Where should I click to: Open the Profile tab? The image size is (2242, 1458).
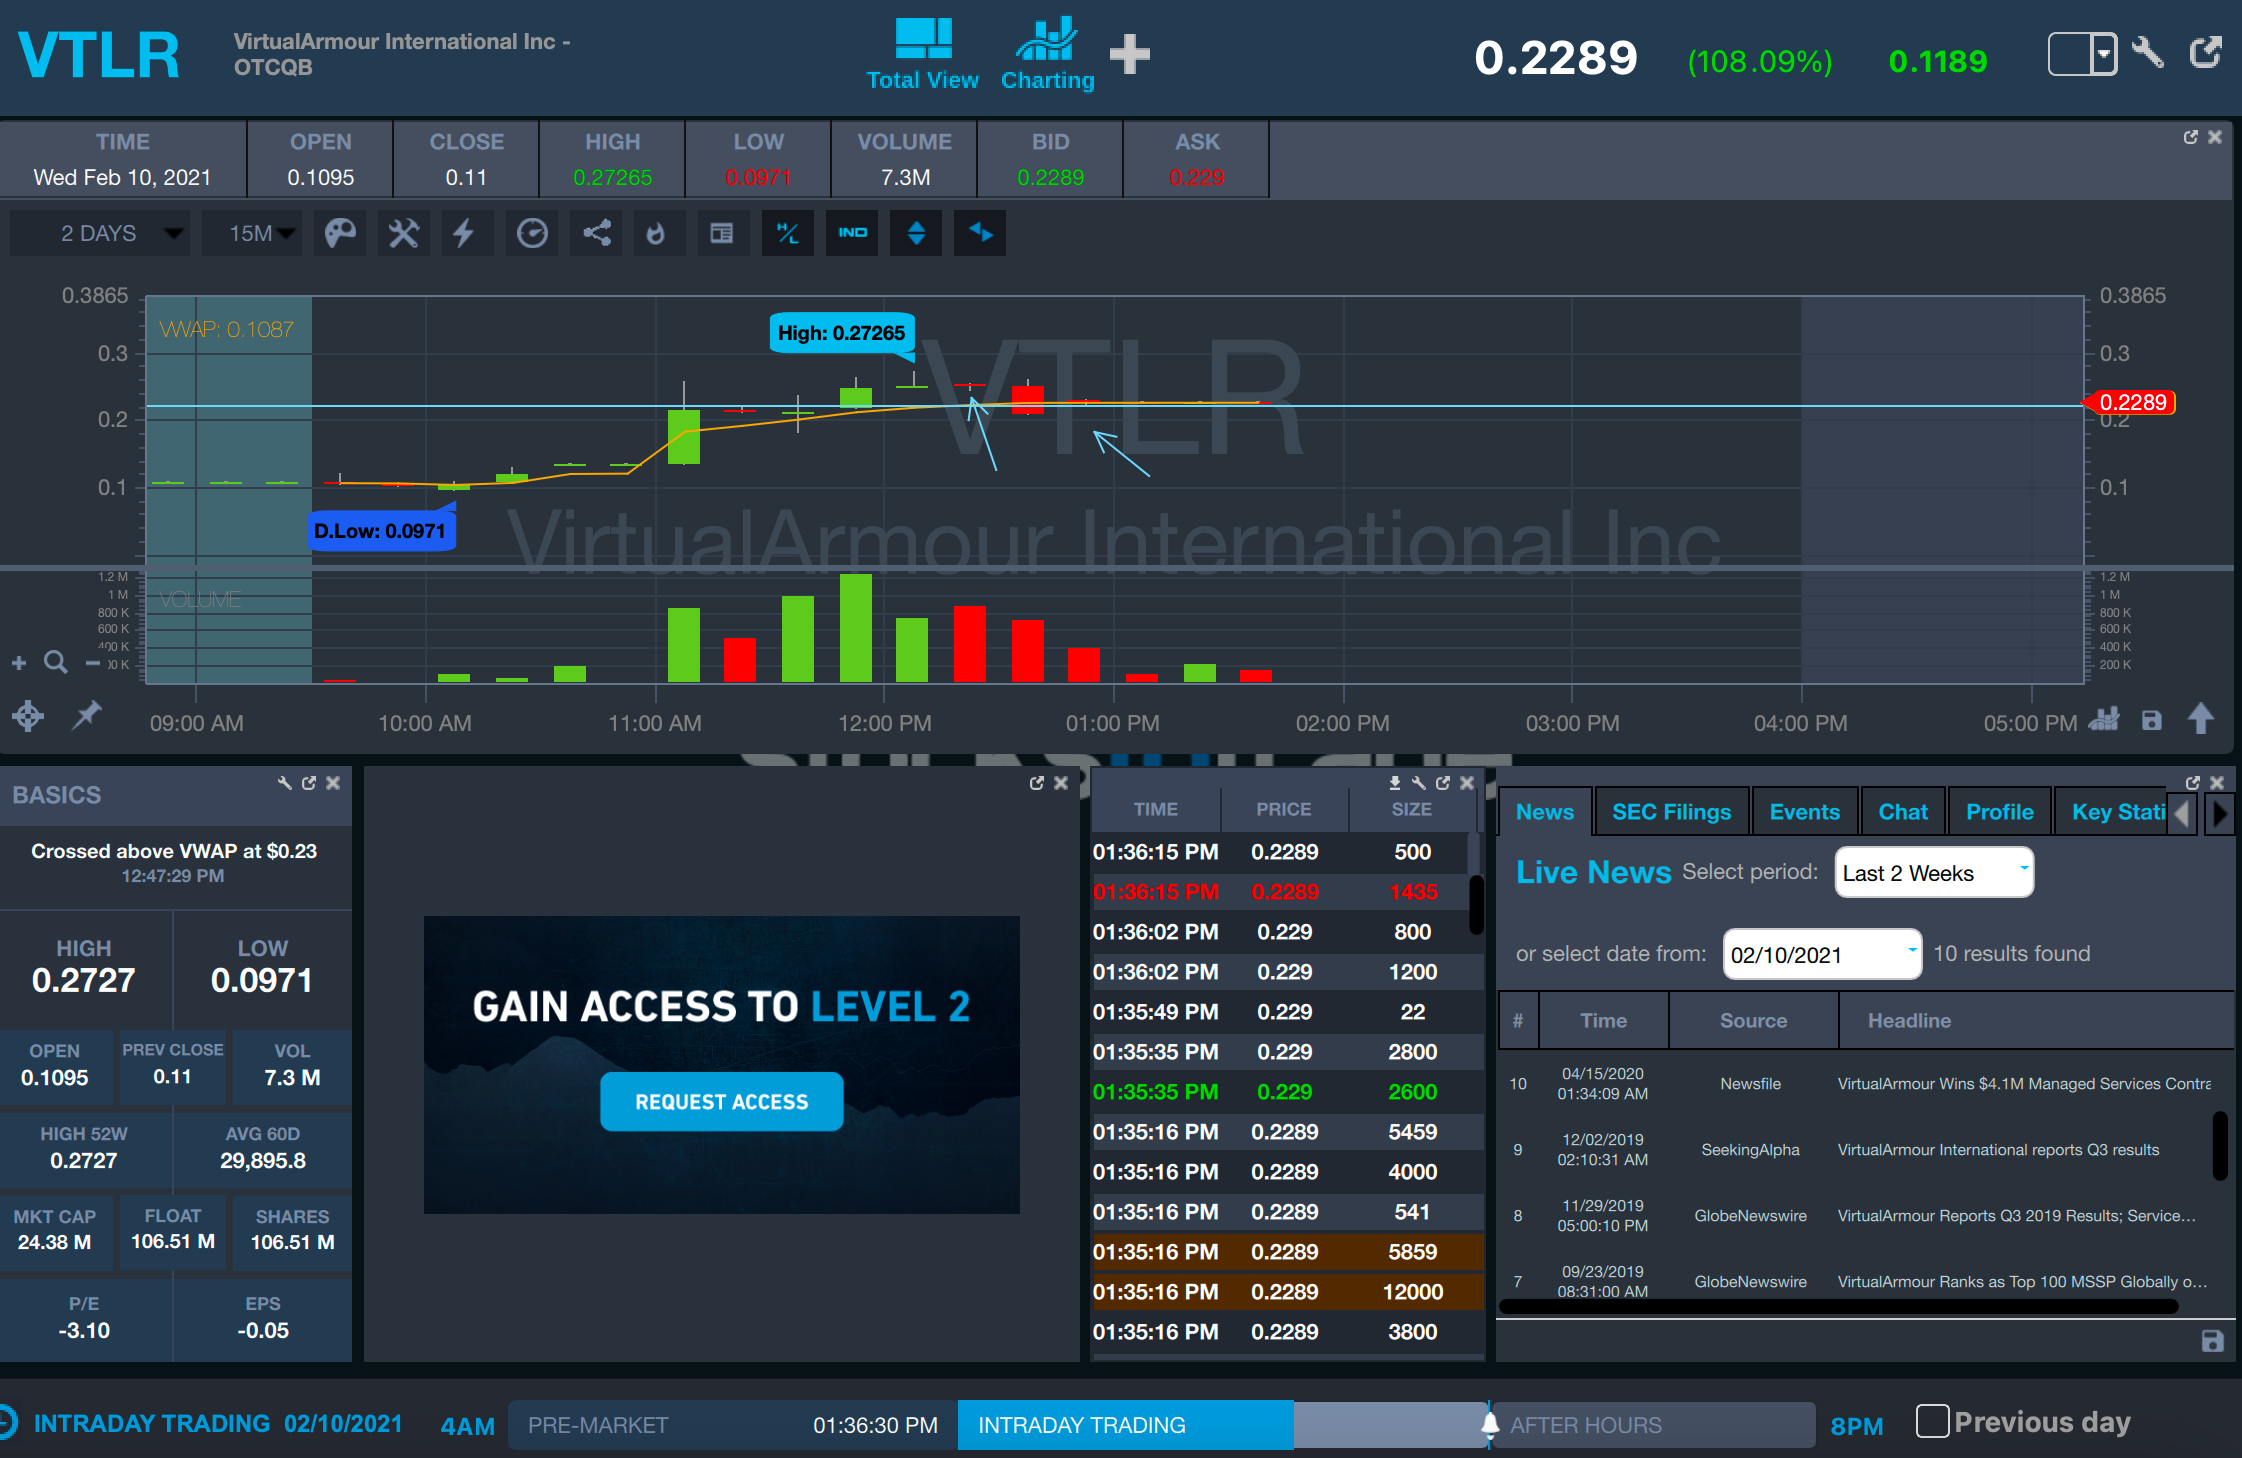point(1998,812)
